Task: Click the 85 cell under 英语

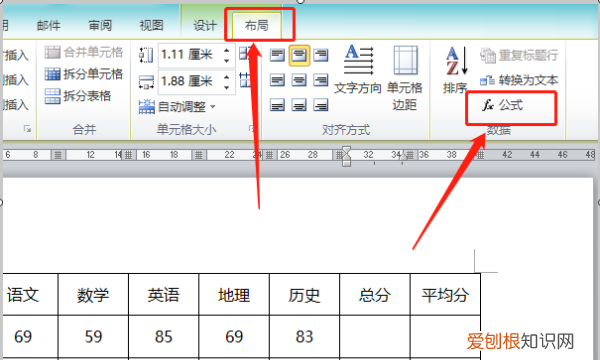Action: [163, 337]
